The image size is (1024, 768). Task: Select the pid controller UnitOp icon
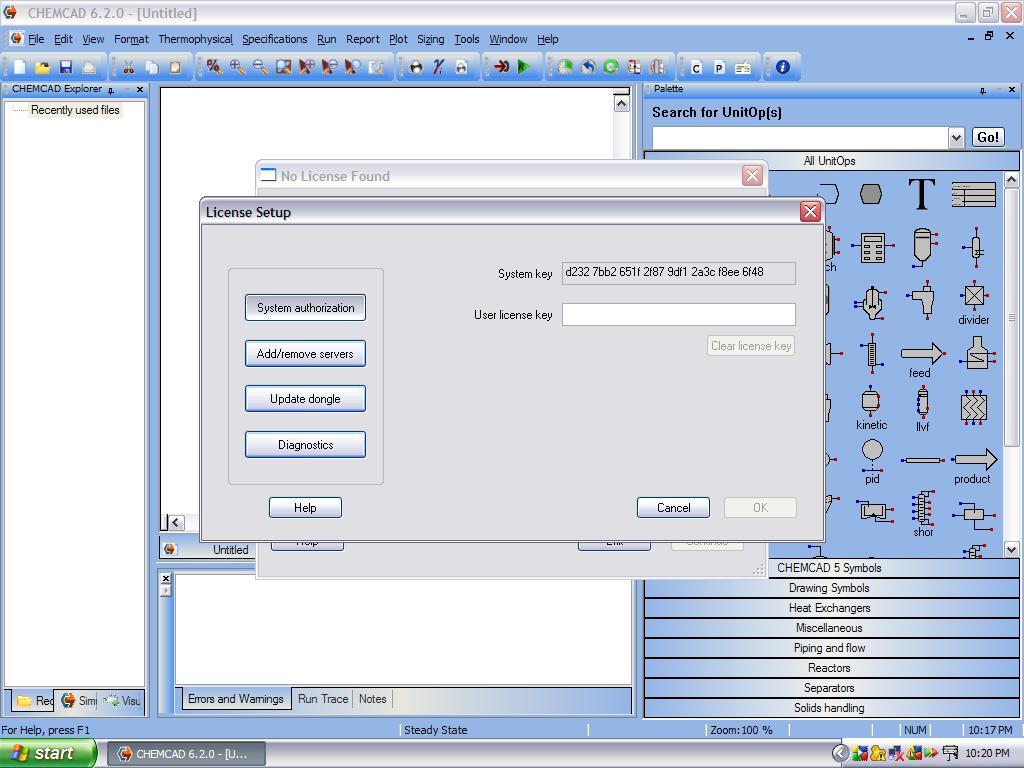(872, 461)
